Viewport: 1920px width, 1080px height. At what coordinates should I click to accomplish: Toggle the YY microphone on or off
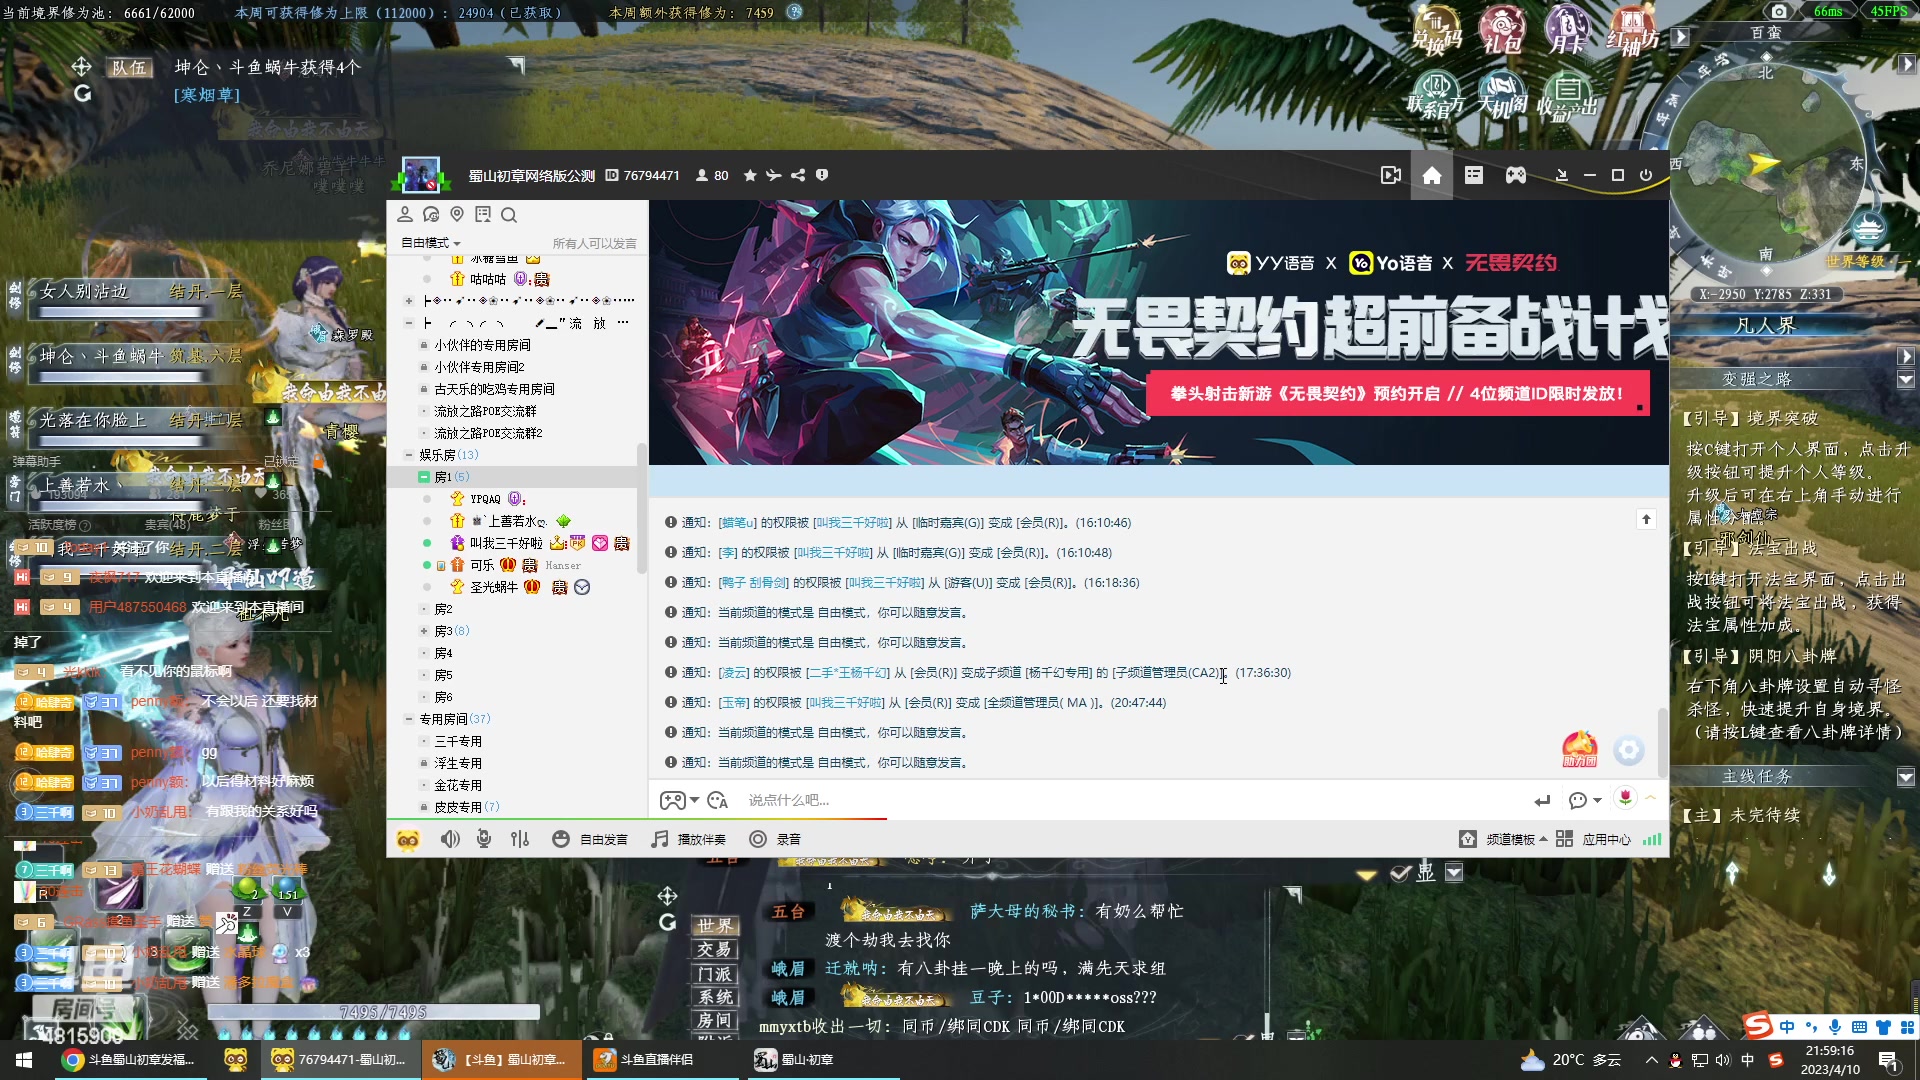(484, 839)
